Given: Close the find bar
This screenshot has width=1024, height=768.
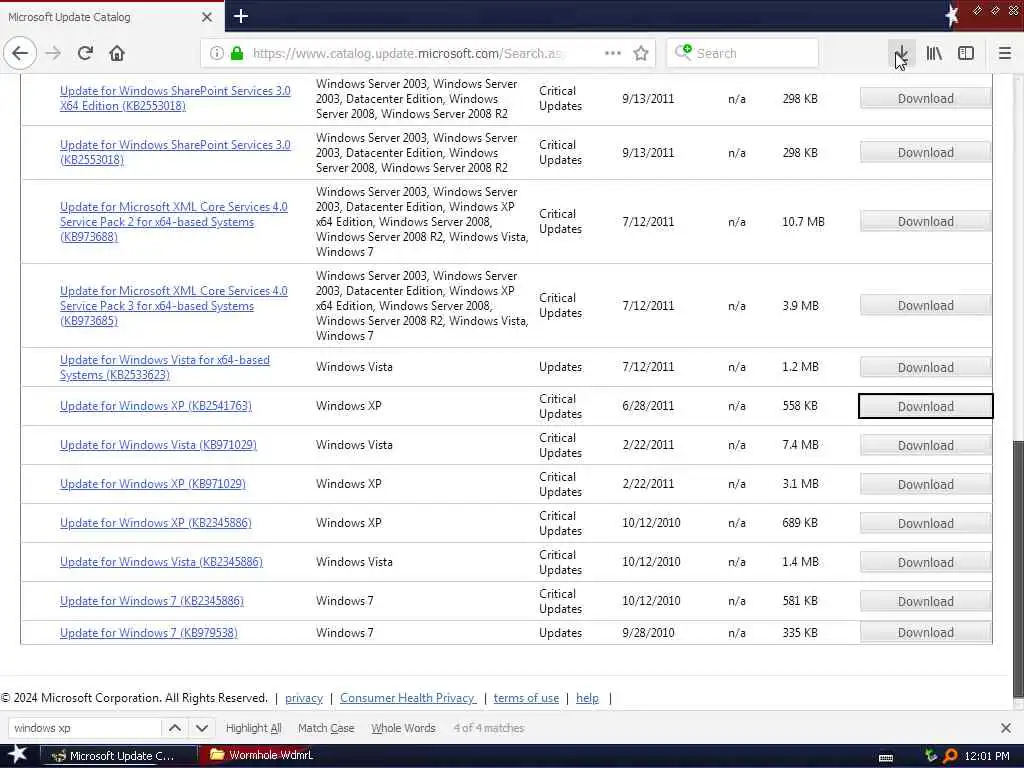Looking at the screenshot, I should point(1006,728).
